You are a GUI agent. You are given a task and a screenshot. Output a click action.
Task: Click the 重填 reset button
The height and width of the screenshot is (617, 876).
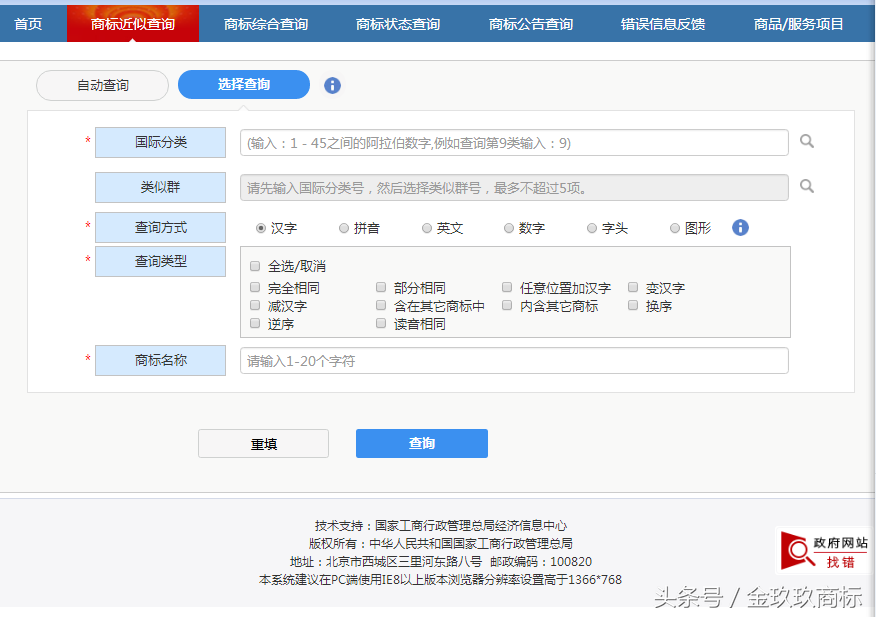click(x=263, y=443)
